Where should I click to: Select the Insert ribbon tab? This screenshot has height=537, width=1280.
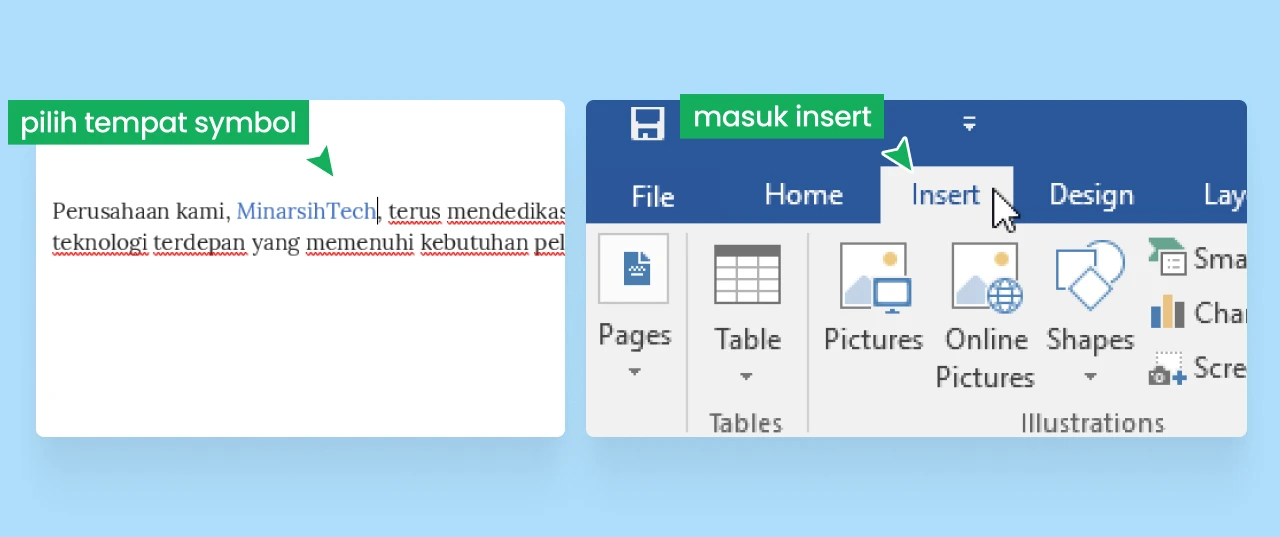click(x=945, y=194)
